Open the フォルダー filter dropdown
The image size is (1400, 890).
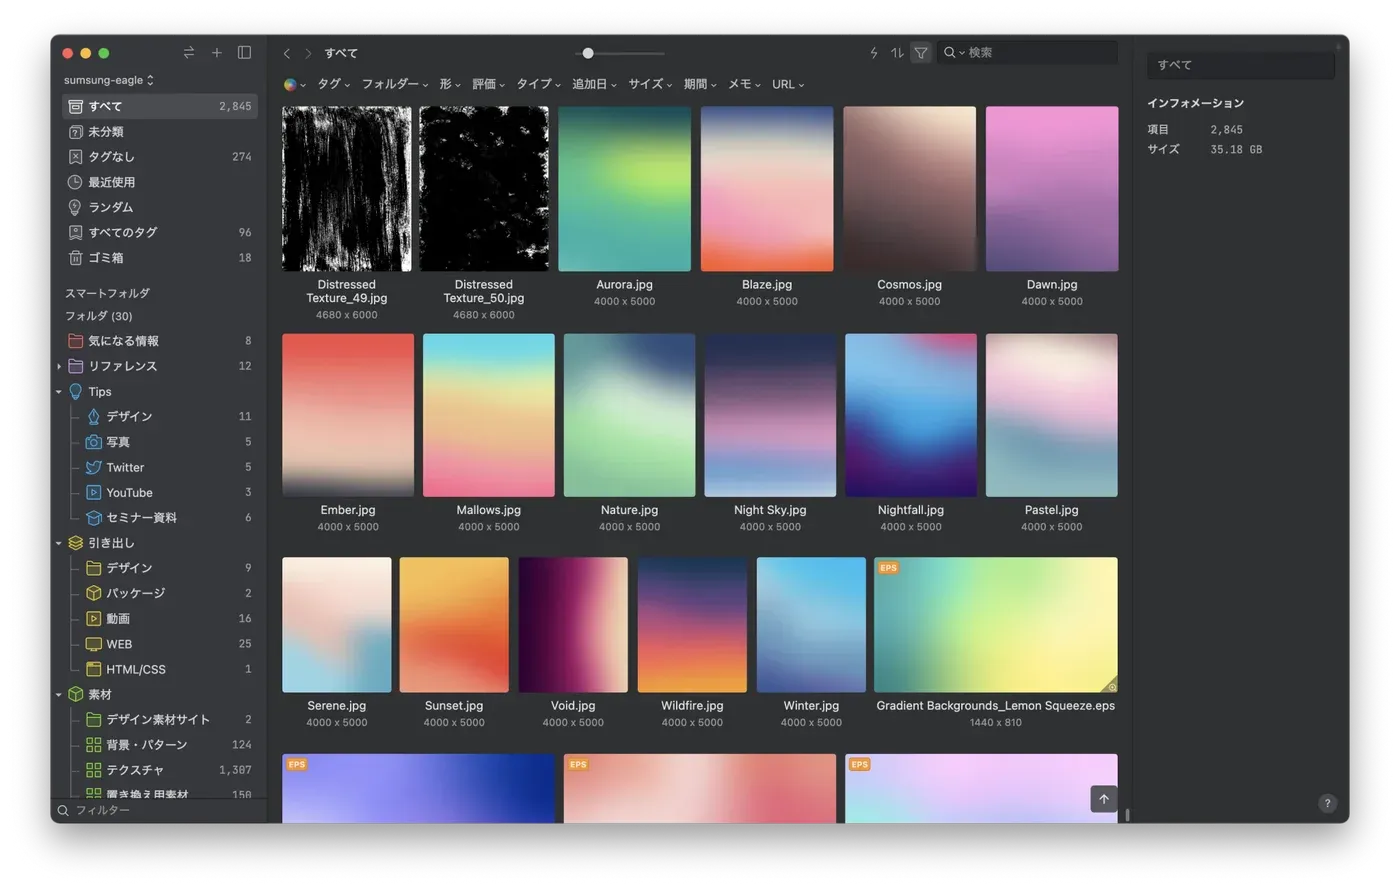[x=395, y=84]
